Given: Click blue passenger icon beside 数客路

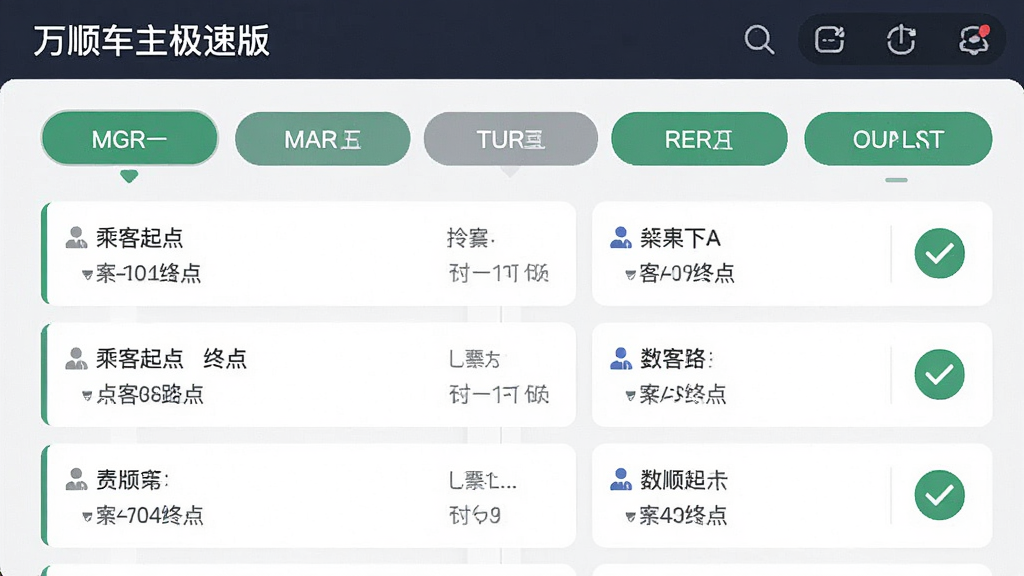Looking at the screenshot, I should click(x=620, y=359).
